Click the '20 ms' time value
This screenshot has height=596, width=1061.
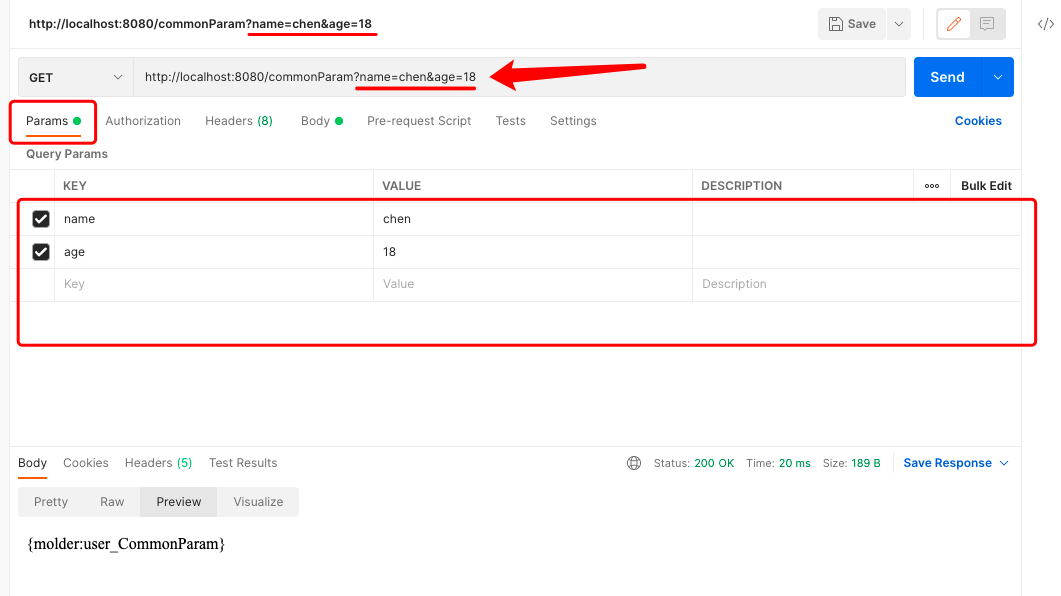click(x=794, y=463)
